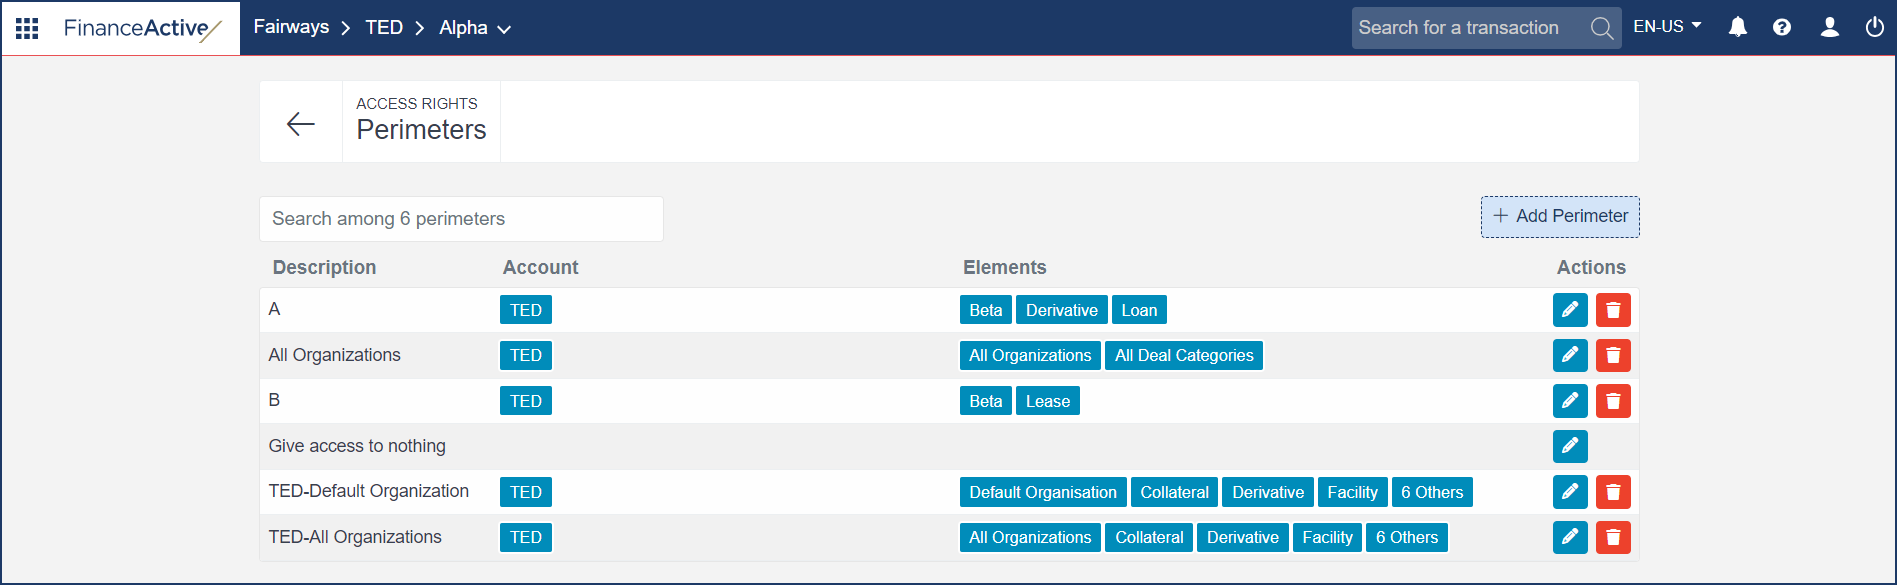Open the EN-US language dropdown
The width and height of the screenshot is (1897, 585).
(x=1667, y=27)
